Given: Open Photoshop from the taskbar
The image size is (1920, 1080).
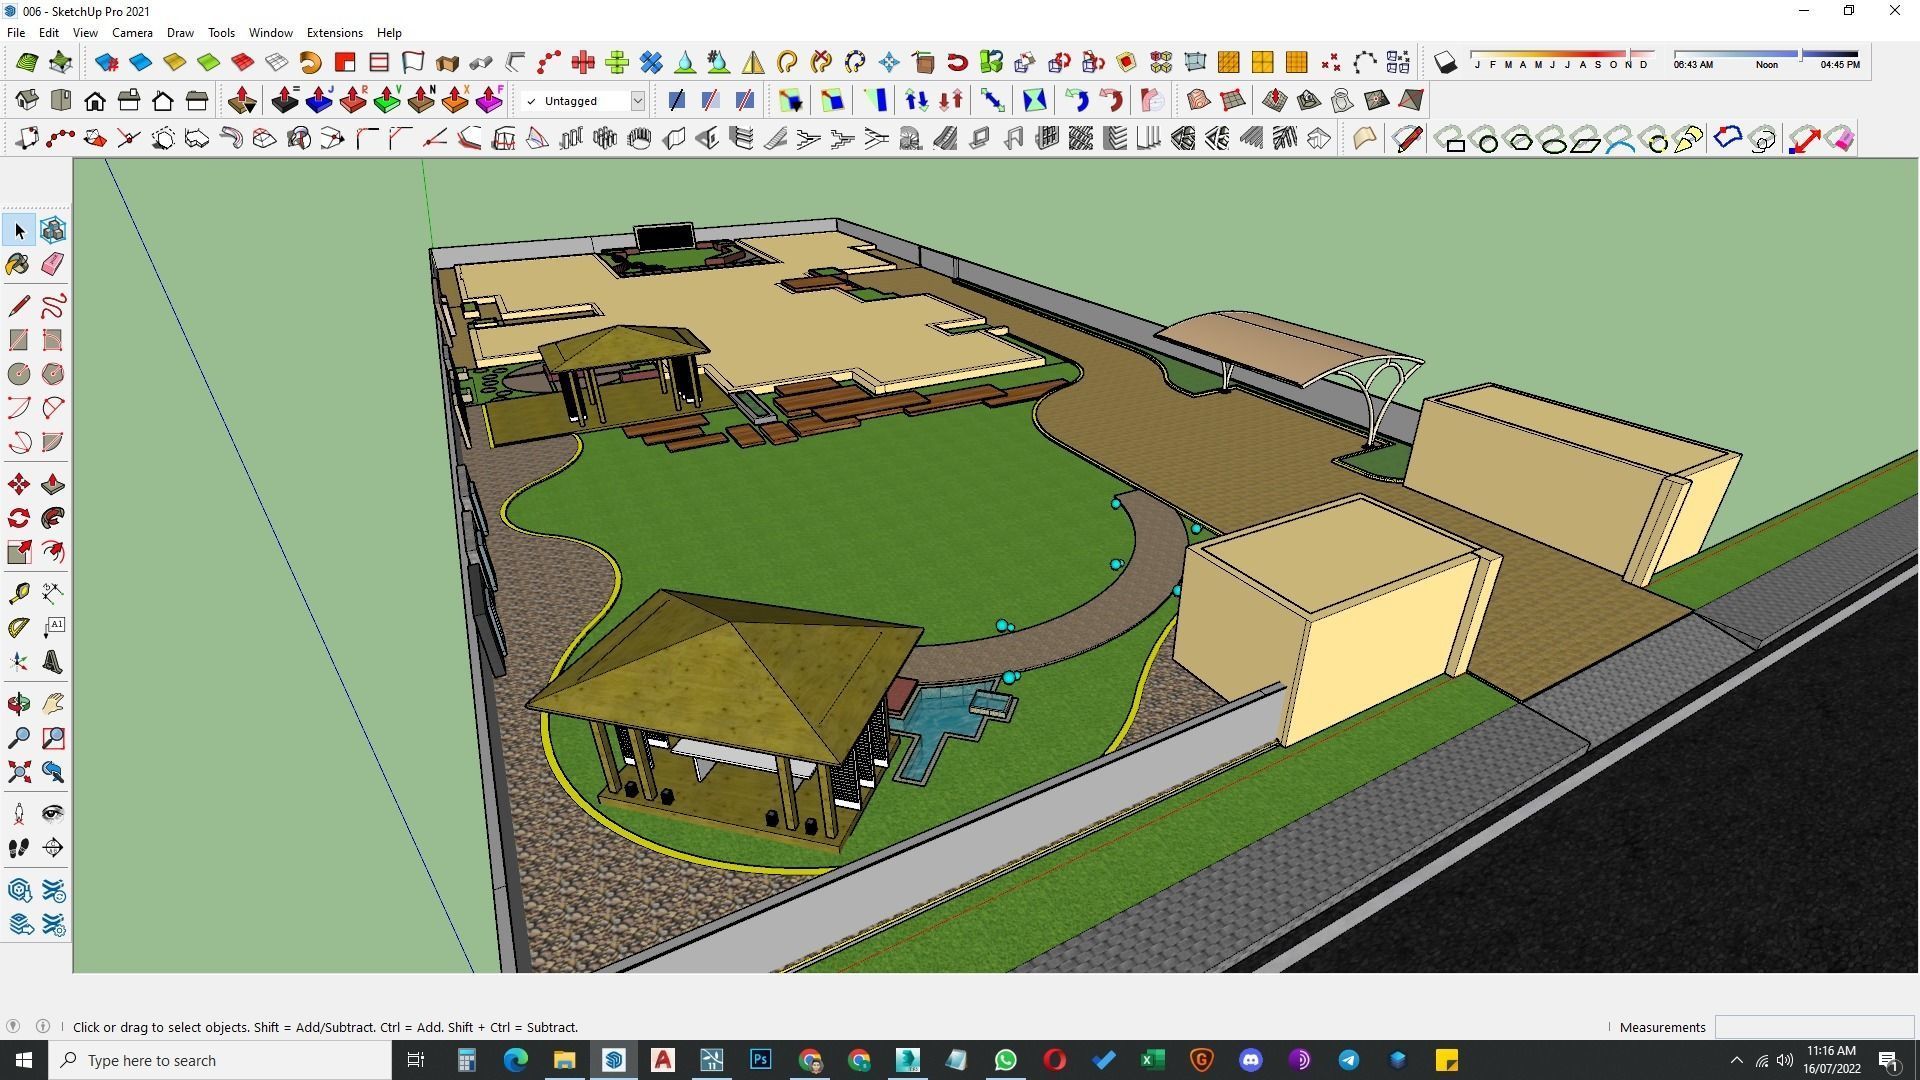Looking at the screenshot, I should coord(760,1060).
